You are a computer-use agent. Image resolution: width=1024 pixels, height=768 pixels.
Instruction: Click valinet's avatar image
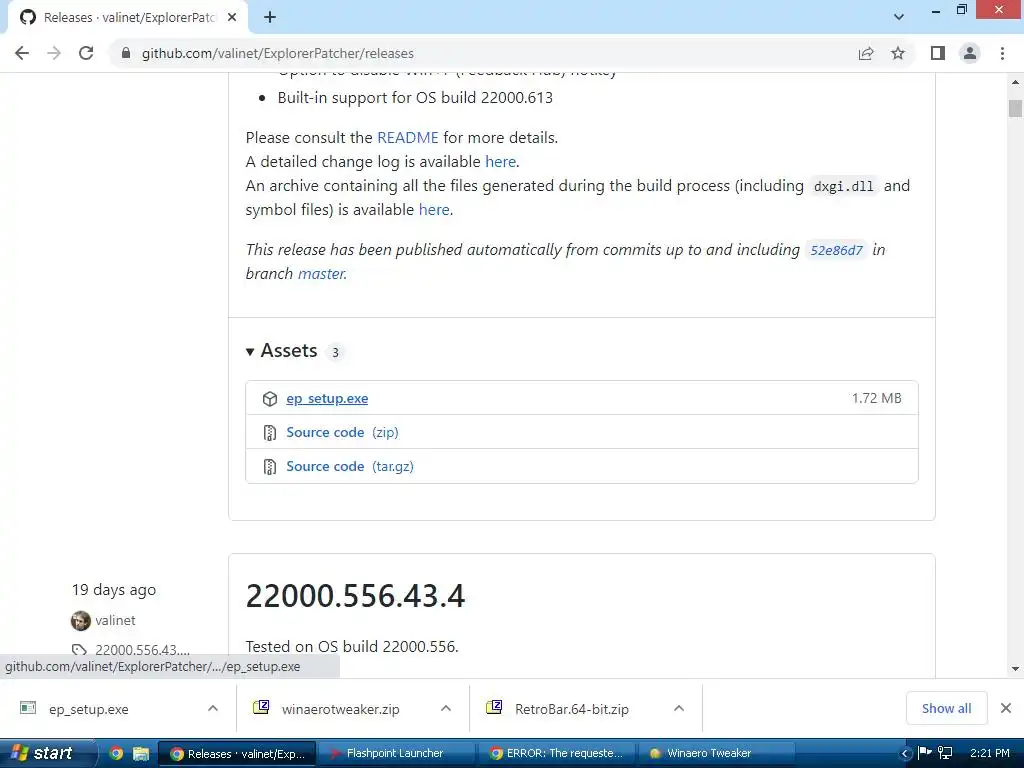(80, 620)
